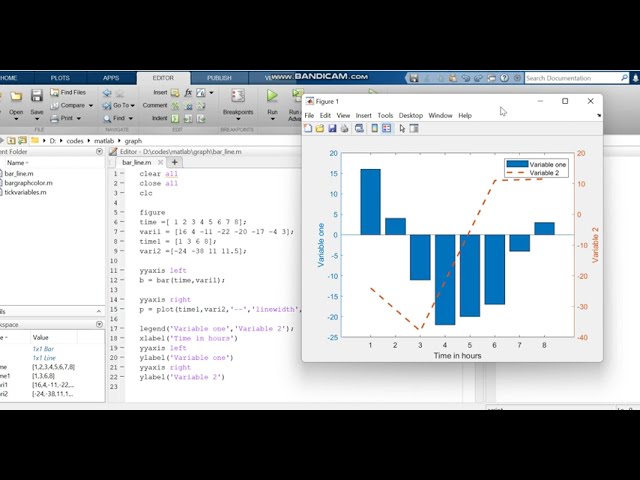Click the Variable one legend entry in the plot
The image size is (640, 480).
[x=536, y=164]
